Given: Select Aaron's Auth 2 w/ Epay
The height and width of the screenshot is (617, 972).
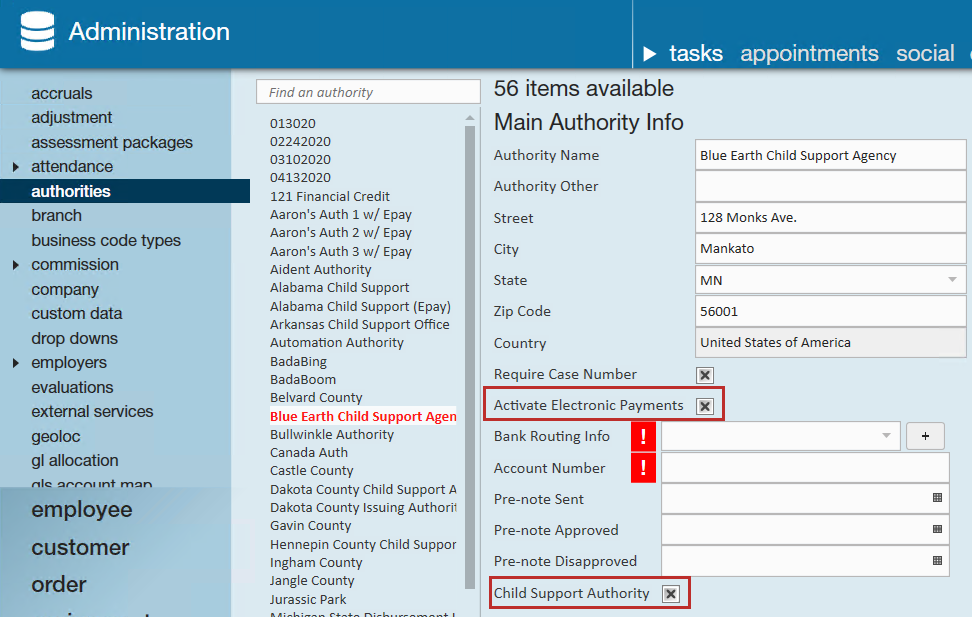Looking at the screenshot, I should 341,233.
